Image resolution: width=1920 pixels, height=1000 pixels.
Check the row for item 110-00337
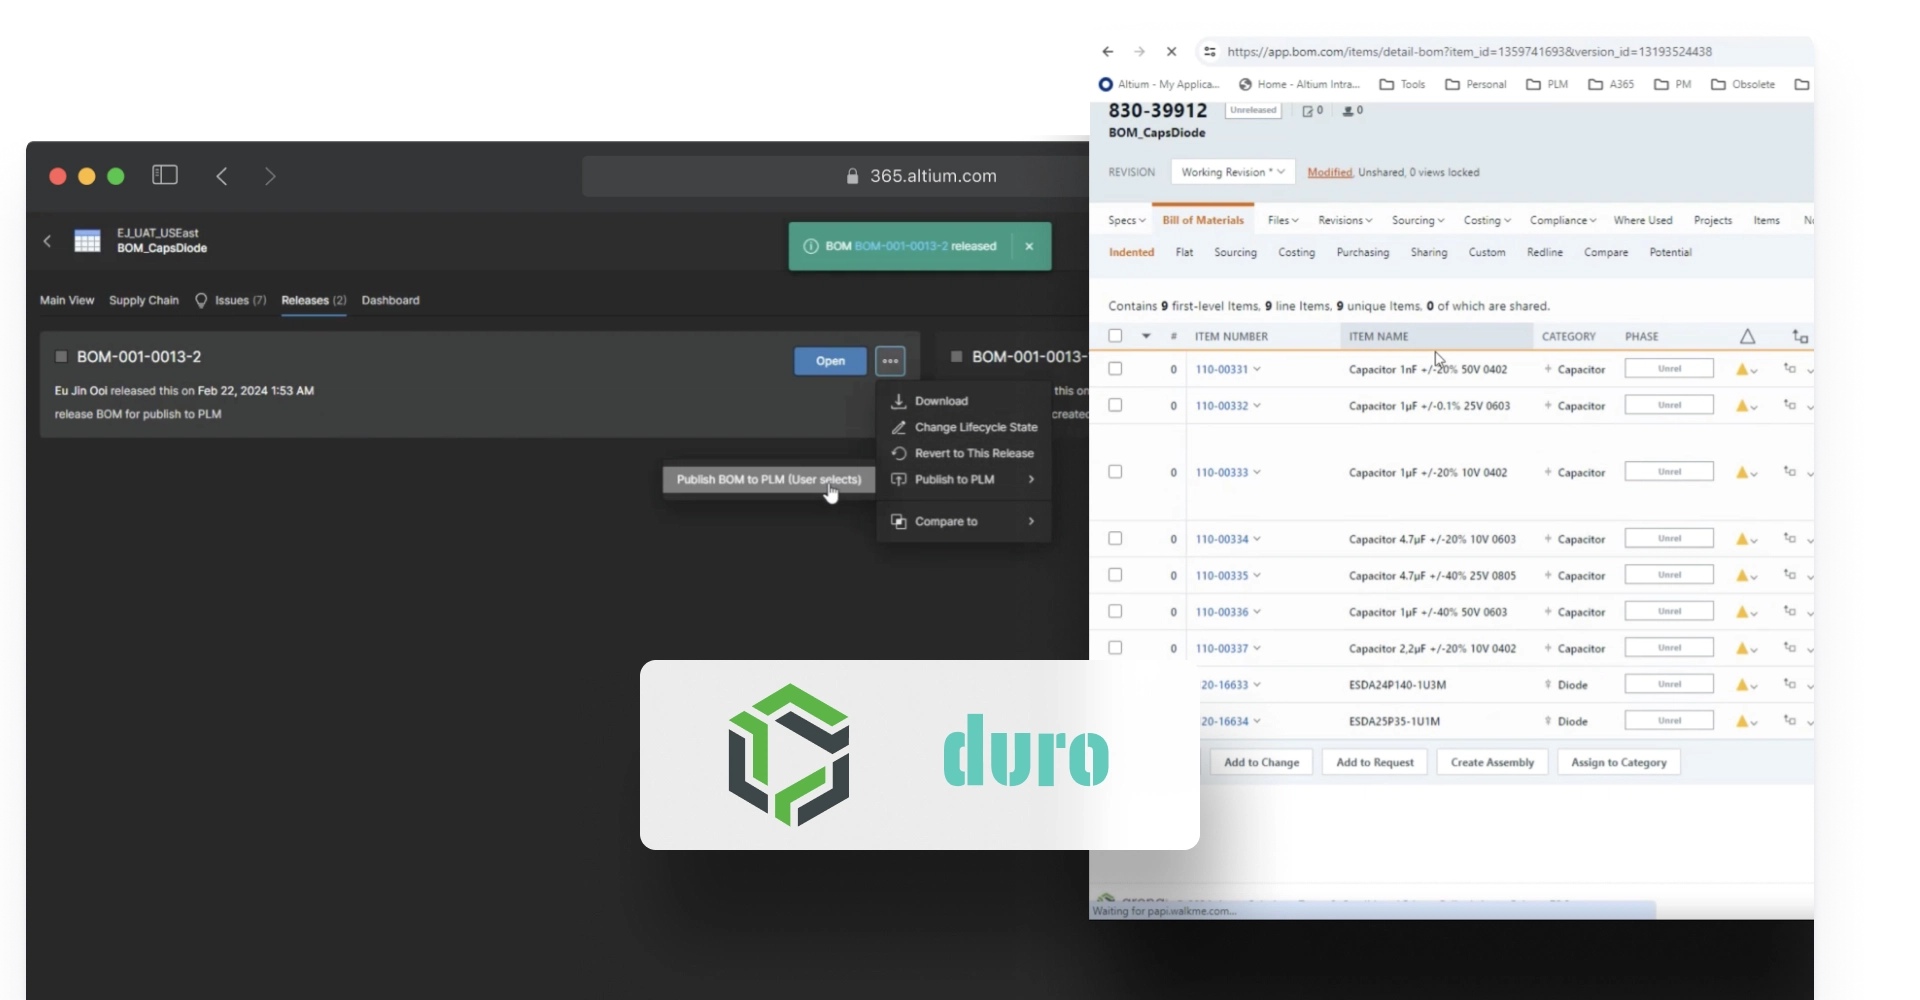(1115, 648)
